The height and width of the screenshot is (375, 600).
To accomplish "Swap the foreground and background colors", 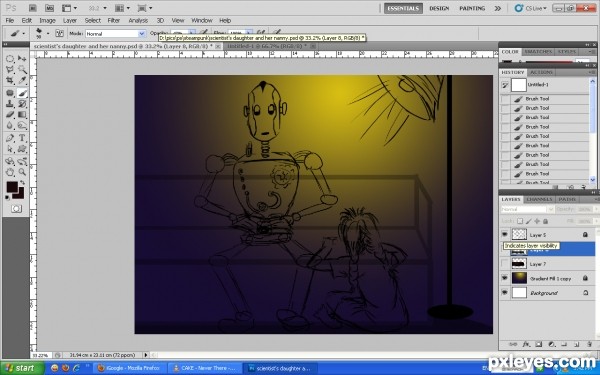I will 22,183.
